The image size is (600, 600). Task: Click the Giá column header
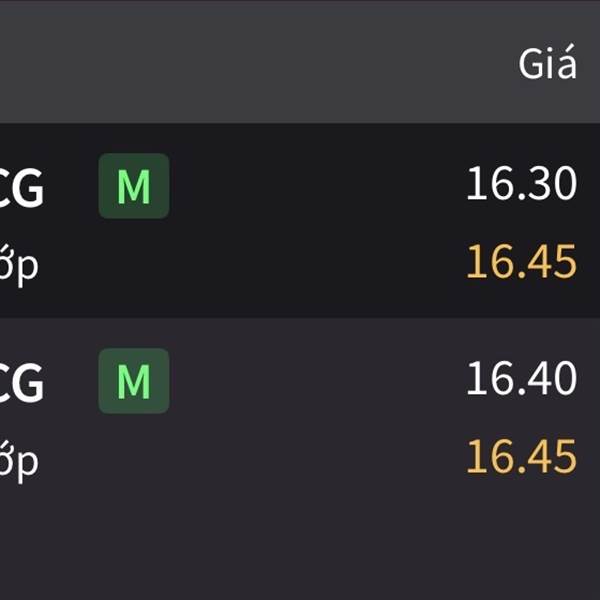tap(547, 64)
